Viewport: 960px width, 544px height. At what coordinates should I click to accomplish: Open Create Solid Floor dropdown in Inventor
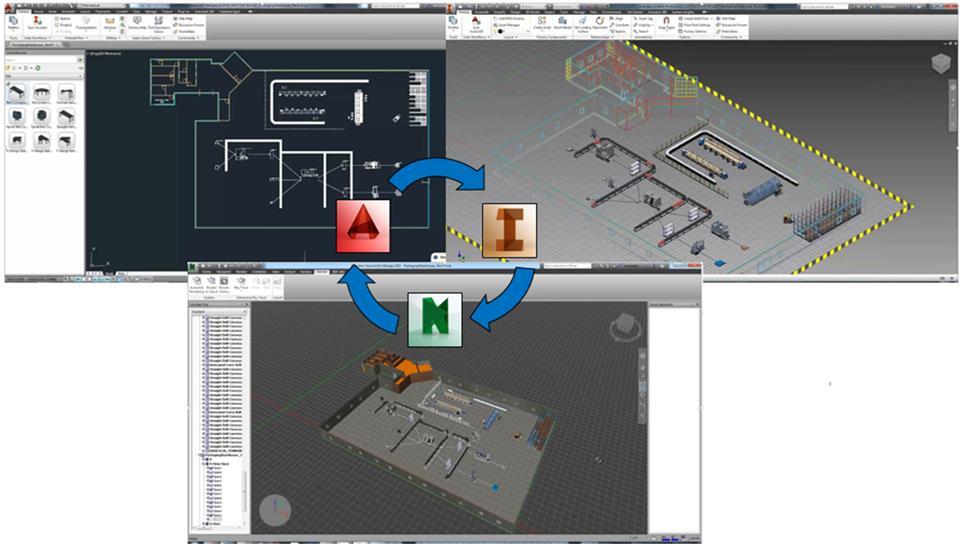696,18
